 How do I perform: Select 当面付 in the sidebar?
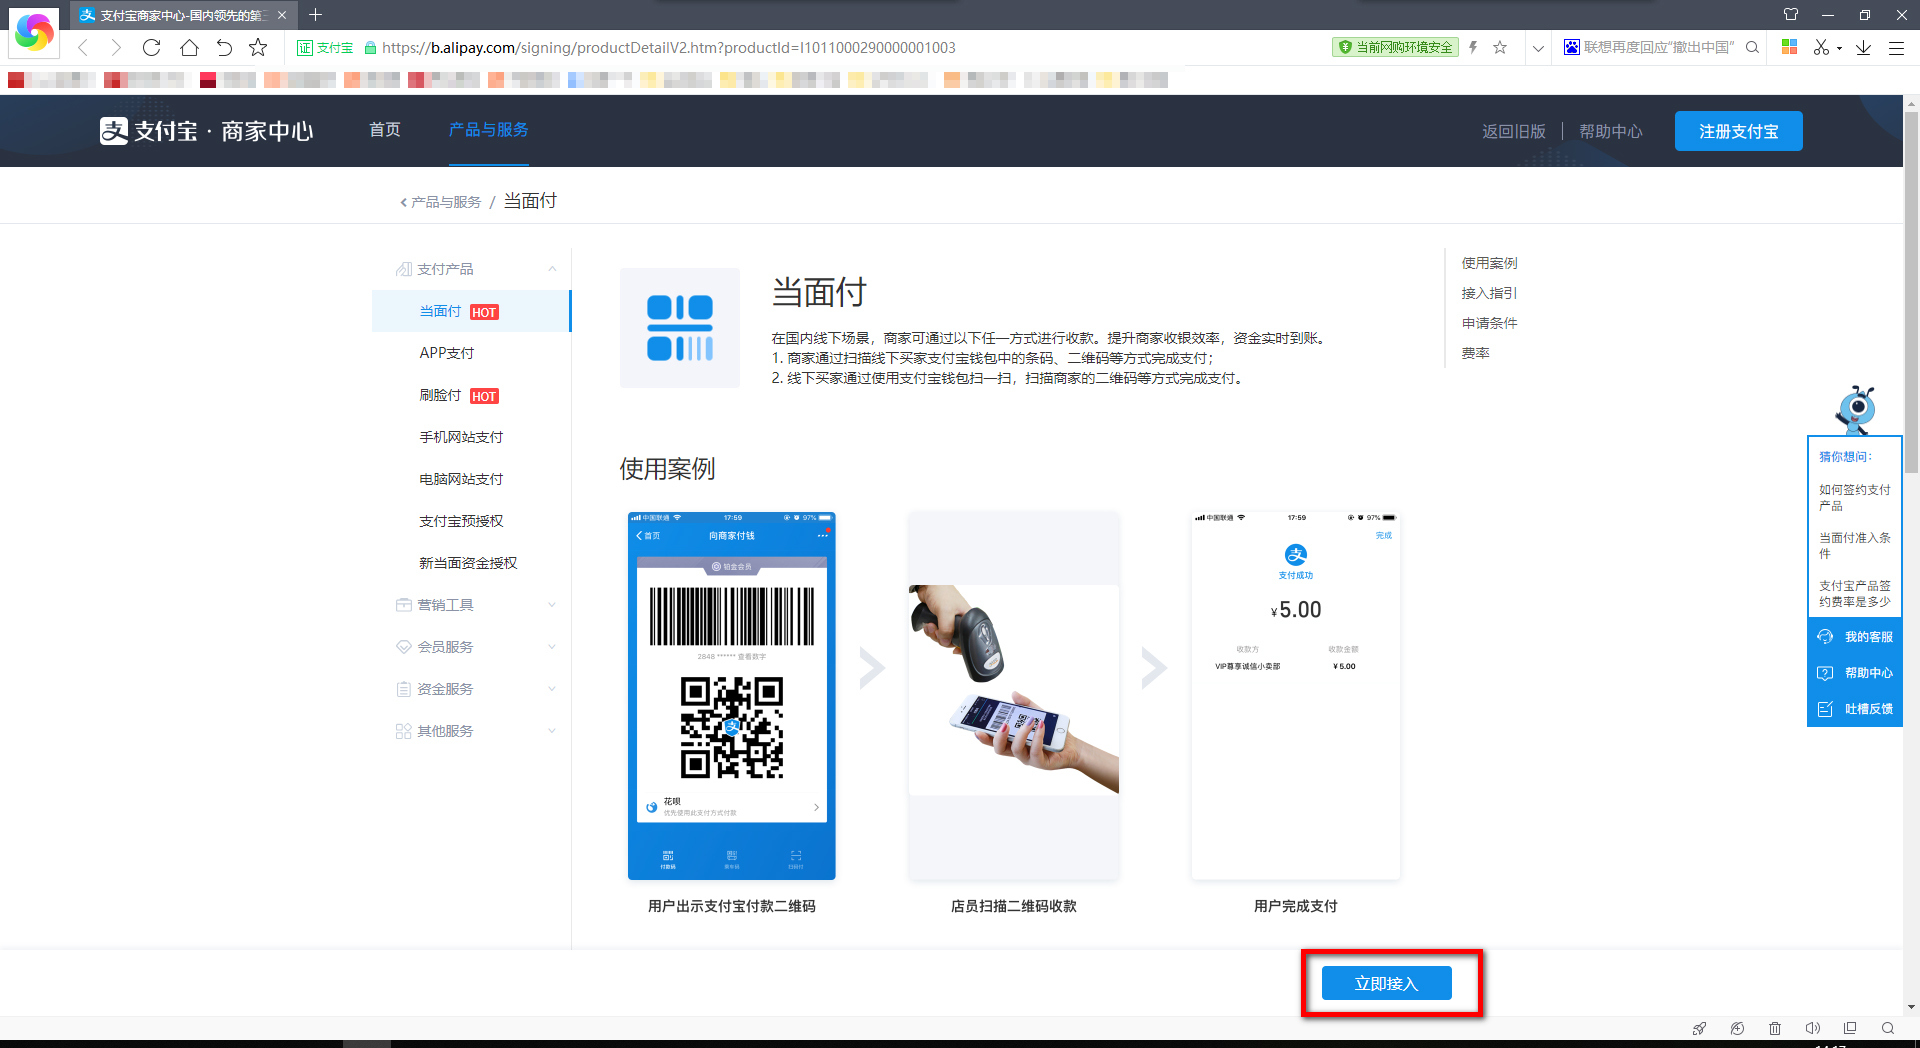(471, 311)
